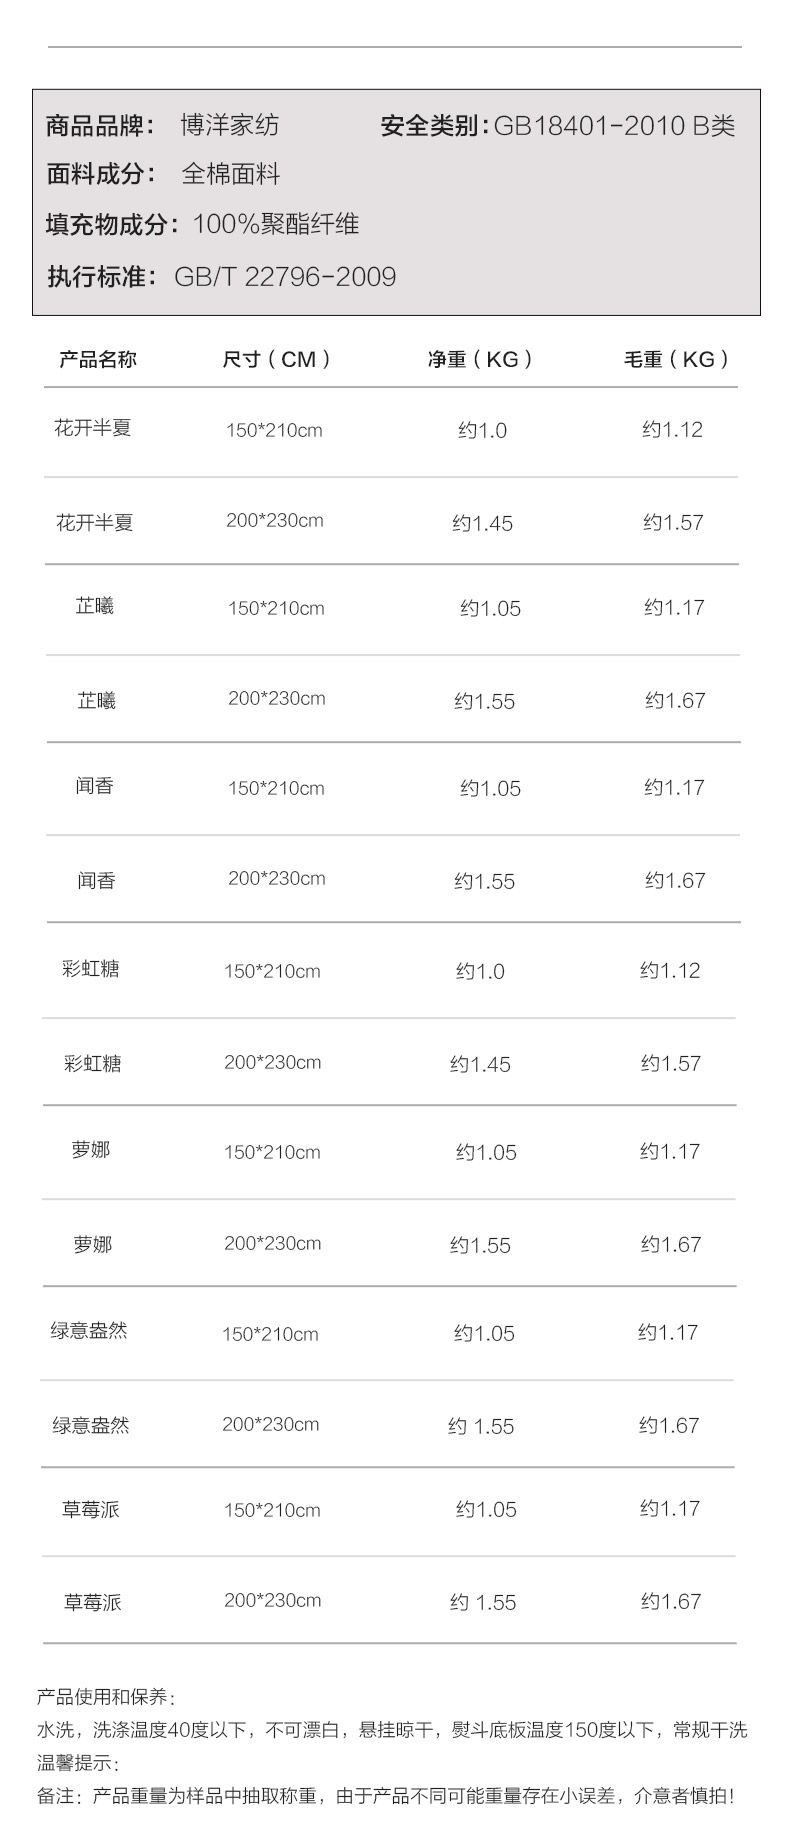
Task: Click the 产品使用和保养 care heading
Action: point(106,1697)
